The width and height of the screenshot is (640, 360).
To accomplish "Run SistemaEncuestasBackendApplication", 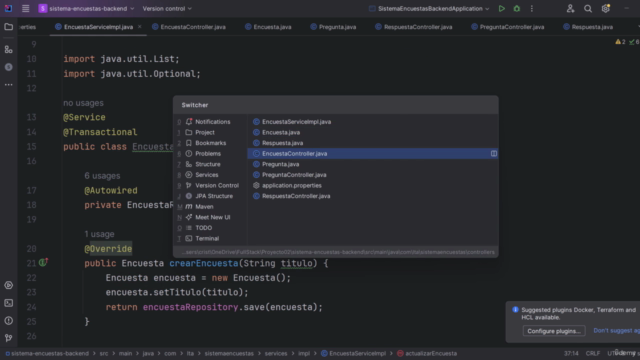I will pos(502,9).
